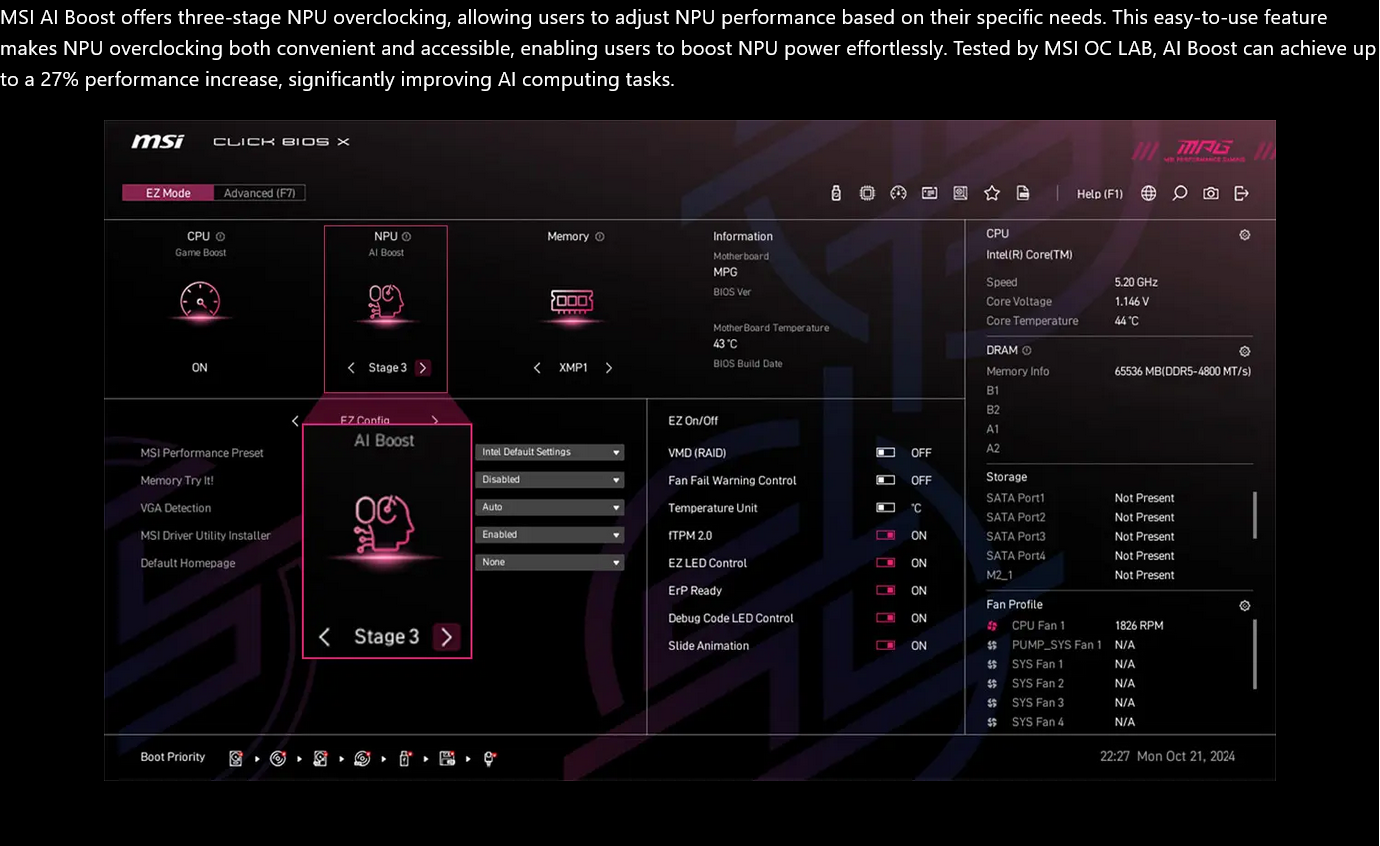Image resolution: width=1380 pixels, height=846 pixels.
Task: Select next memory profile after XMP1
Action: click(x=609, y=368)
